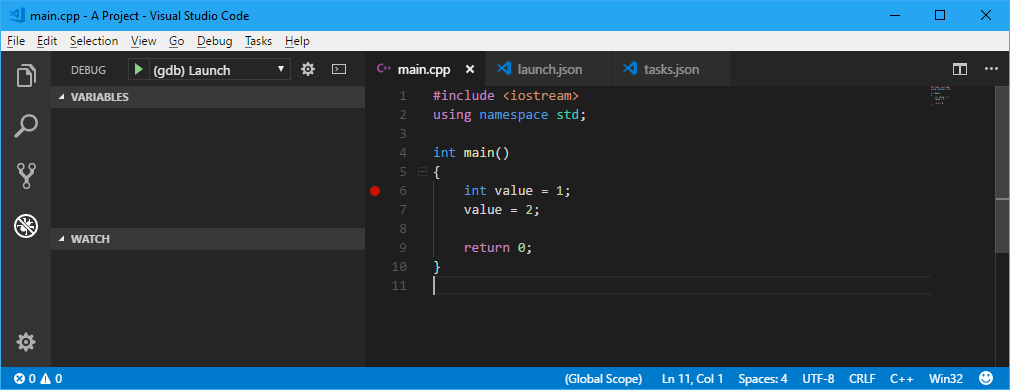1010x390 pixels.
Task: Click the Split Editor icon
Action: (960, 69)
